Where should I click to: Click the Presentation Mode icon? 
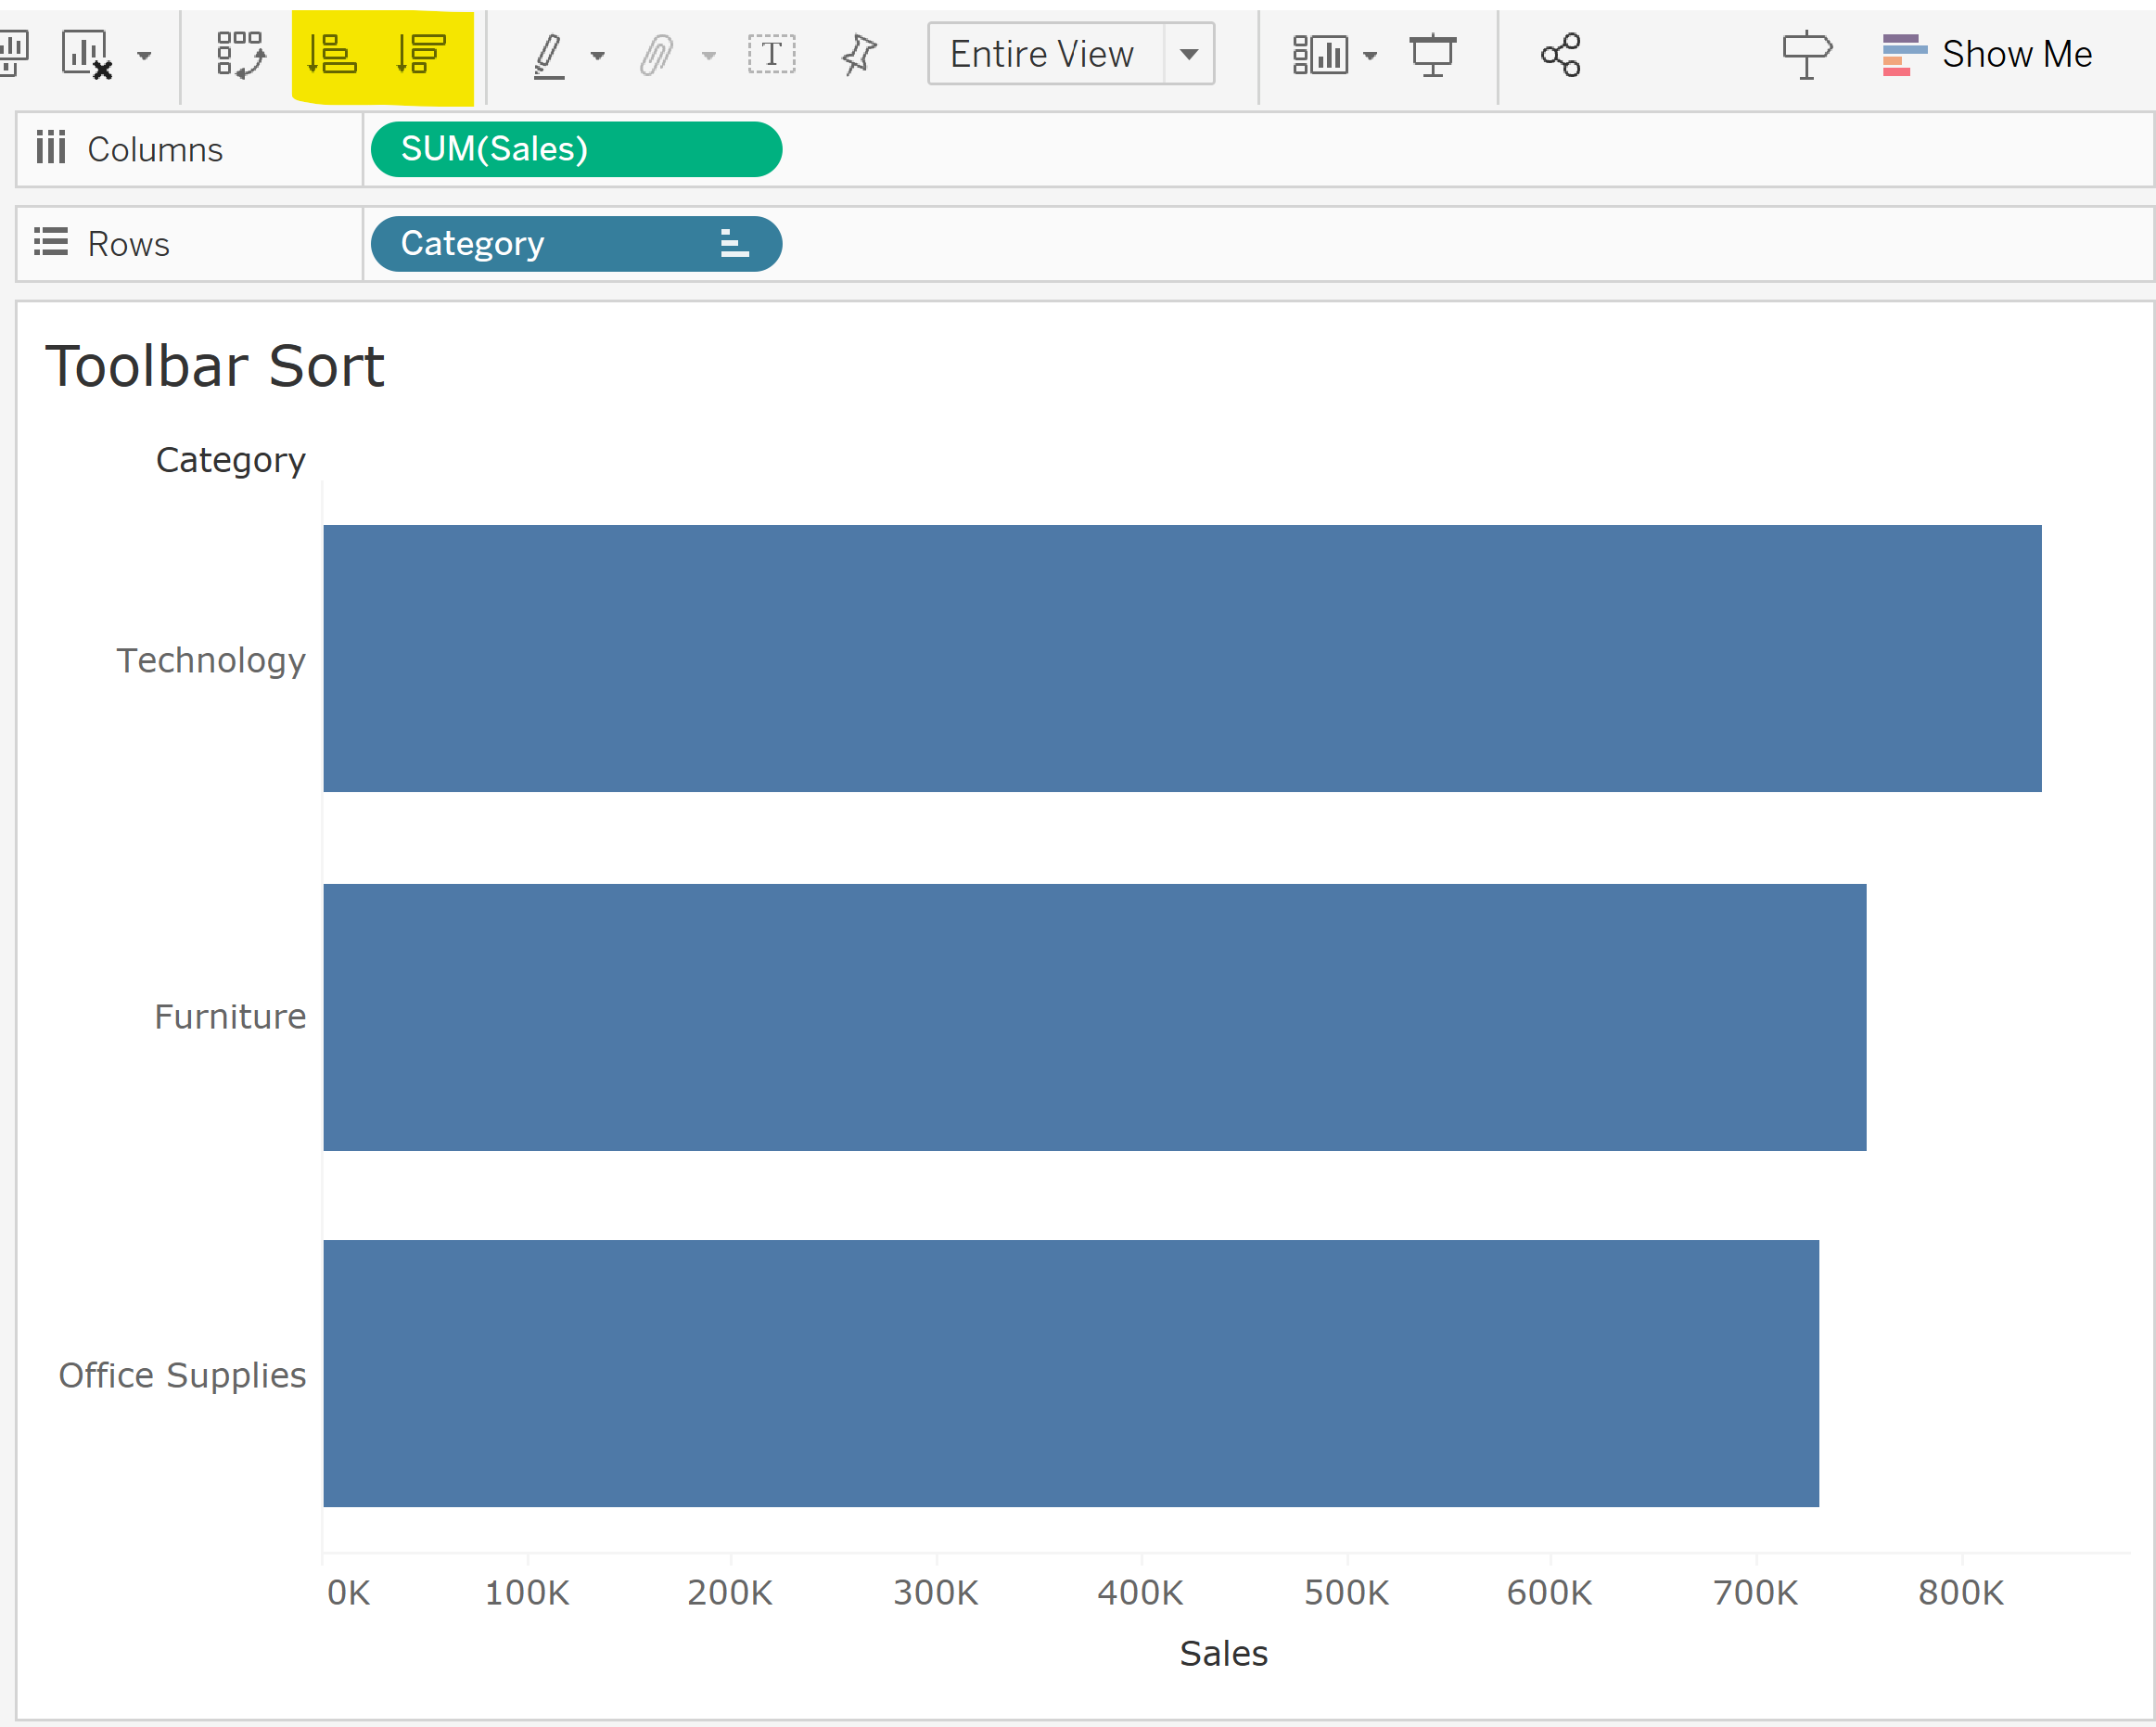(x=1432, y=54)
